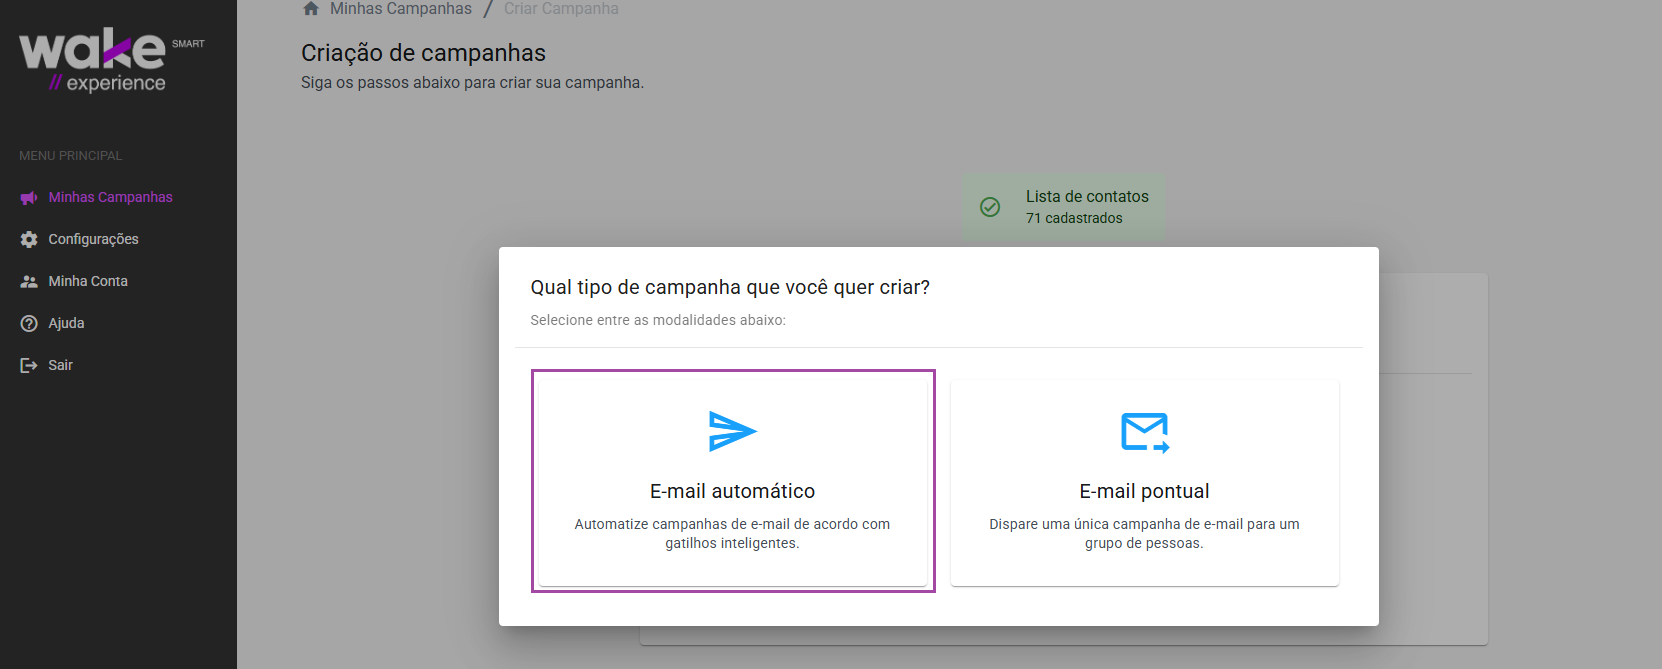The image size is (1662, 669).
Task: Click the home icon in breadcrumb
Action: coord(311,9)
